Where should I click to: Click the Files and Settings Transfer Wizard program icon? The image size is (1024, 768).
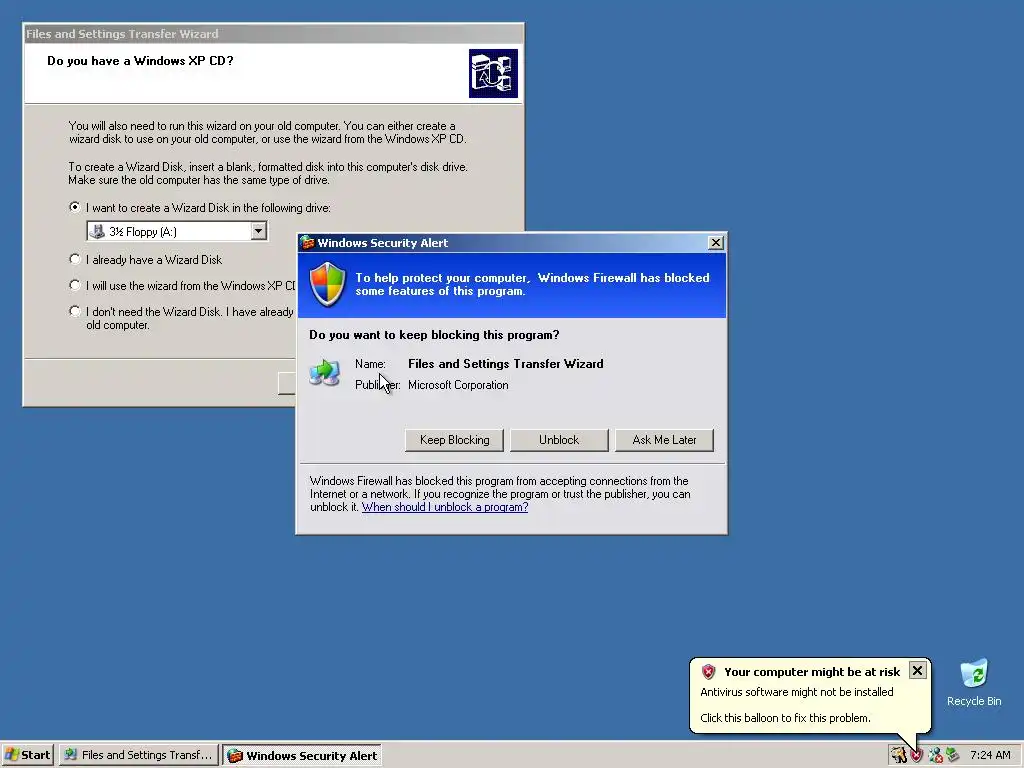tap(325, 373)
